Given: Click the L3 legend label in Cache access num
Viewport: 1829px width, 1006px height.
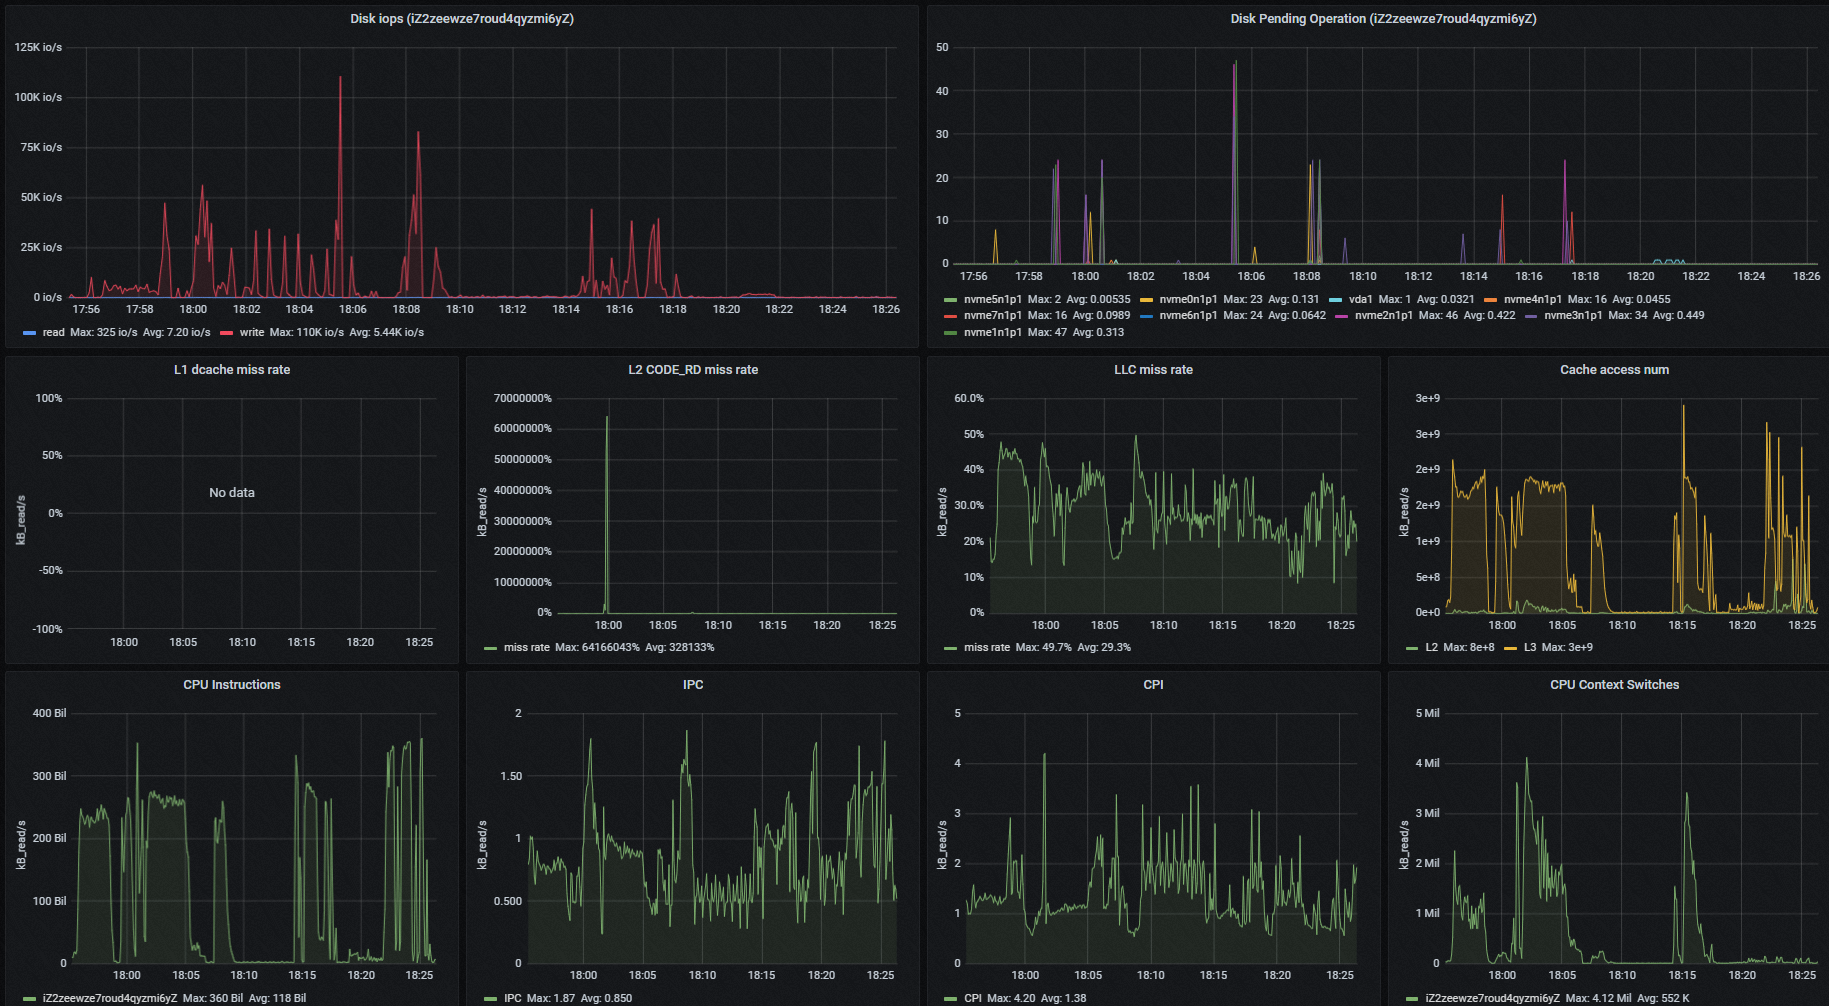Looking at the screenshot, I should click(1530, 648).
